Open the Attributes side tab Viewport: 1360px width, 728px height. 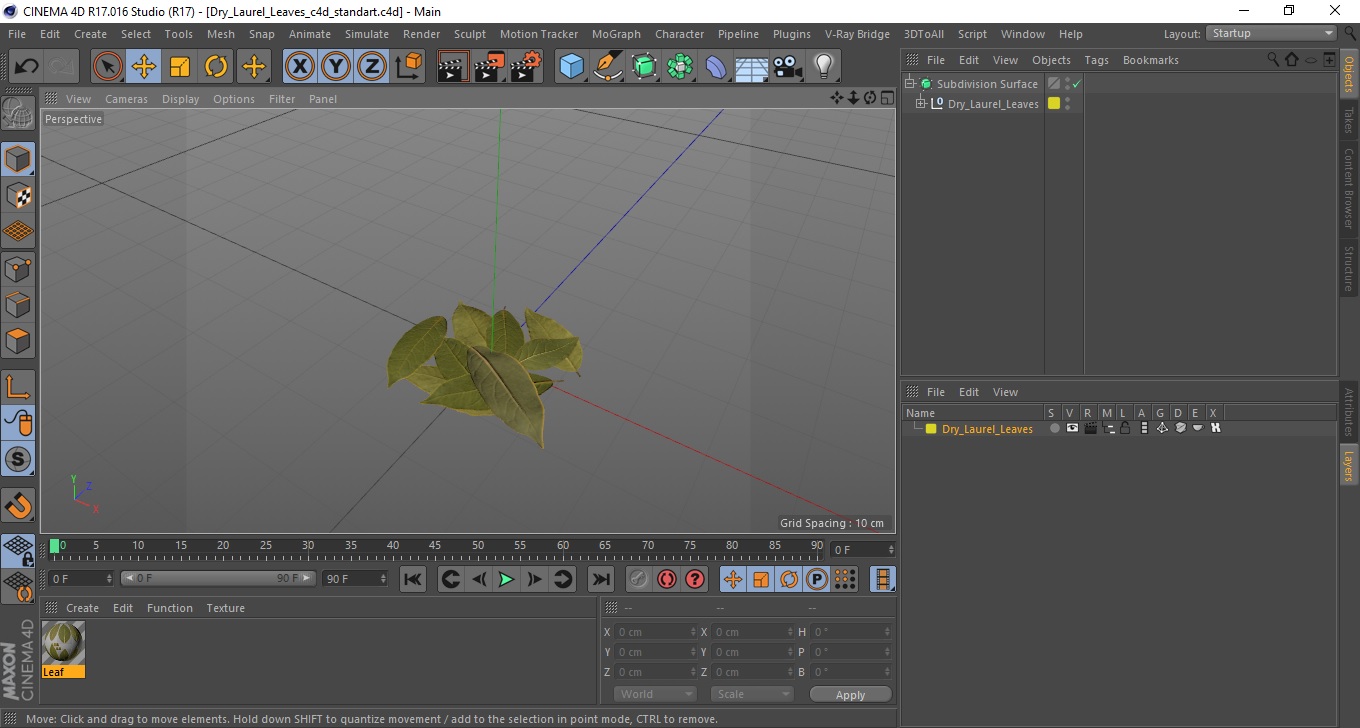click(x=1349, y=412)
